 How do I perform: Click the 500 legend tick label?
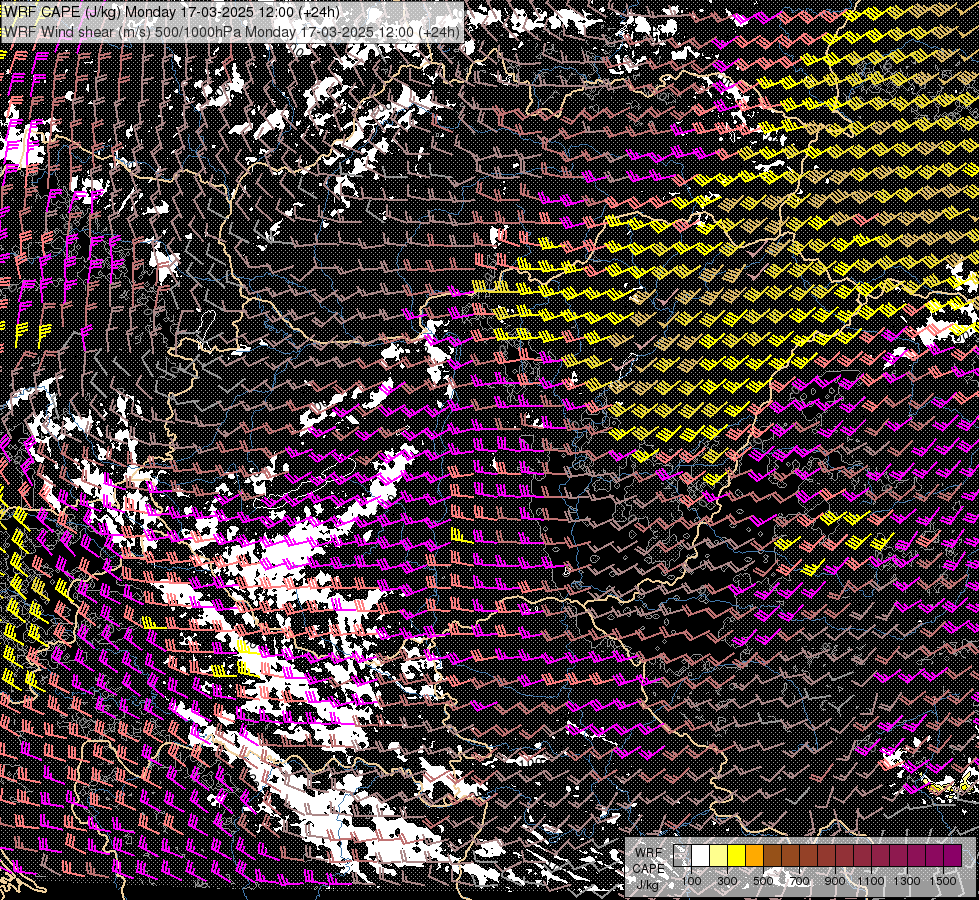(x=763, y=881)
